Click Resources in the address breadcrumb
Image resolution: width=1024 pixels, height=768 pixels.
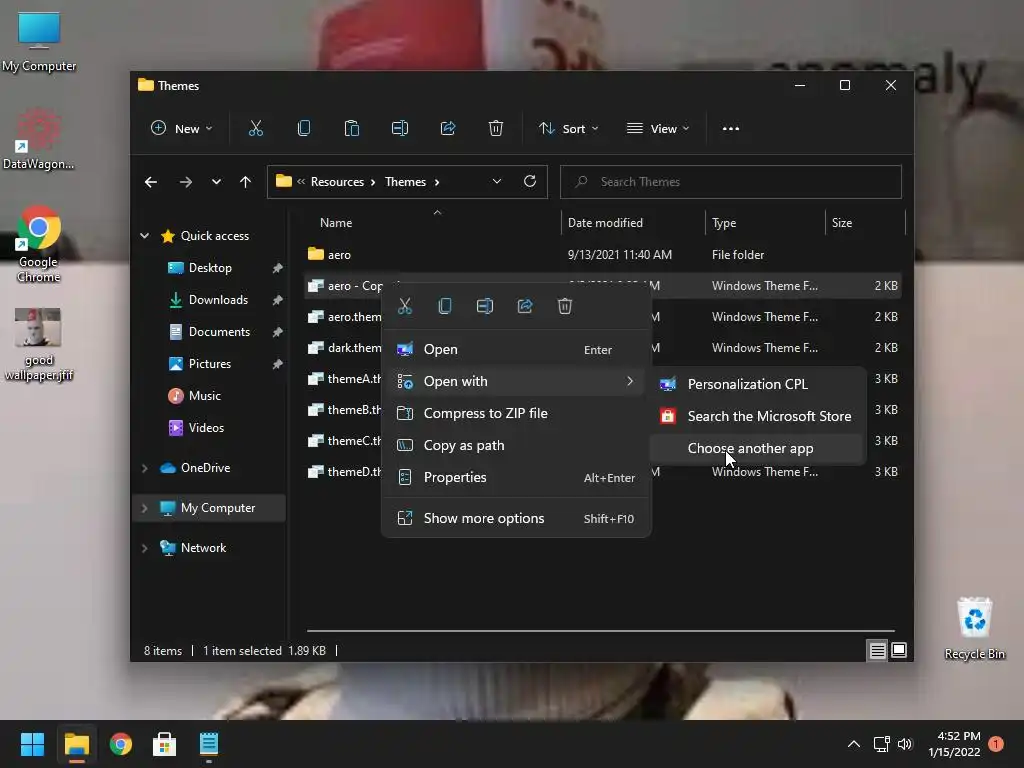coord(337,182)
